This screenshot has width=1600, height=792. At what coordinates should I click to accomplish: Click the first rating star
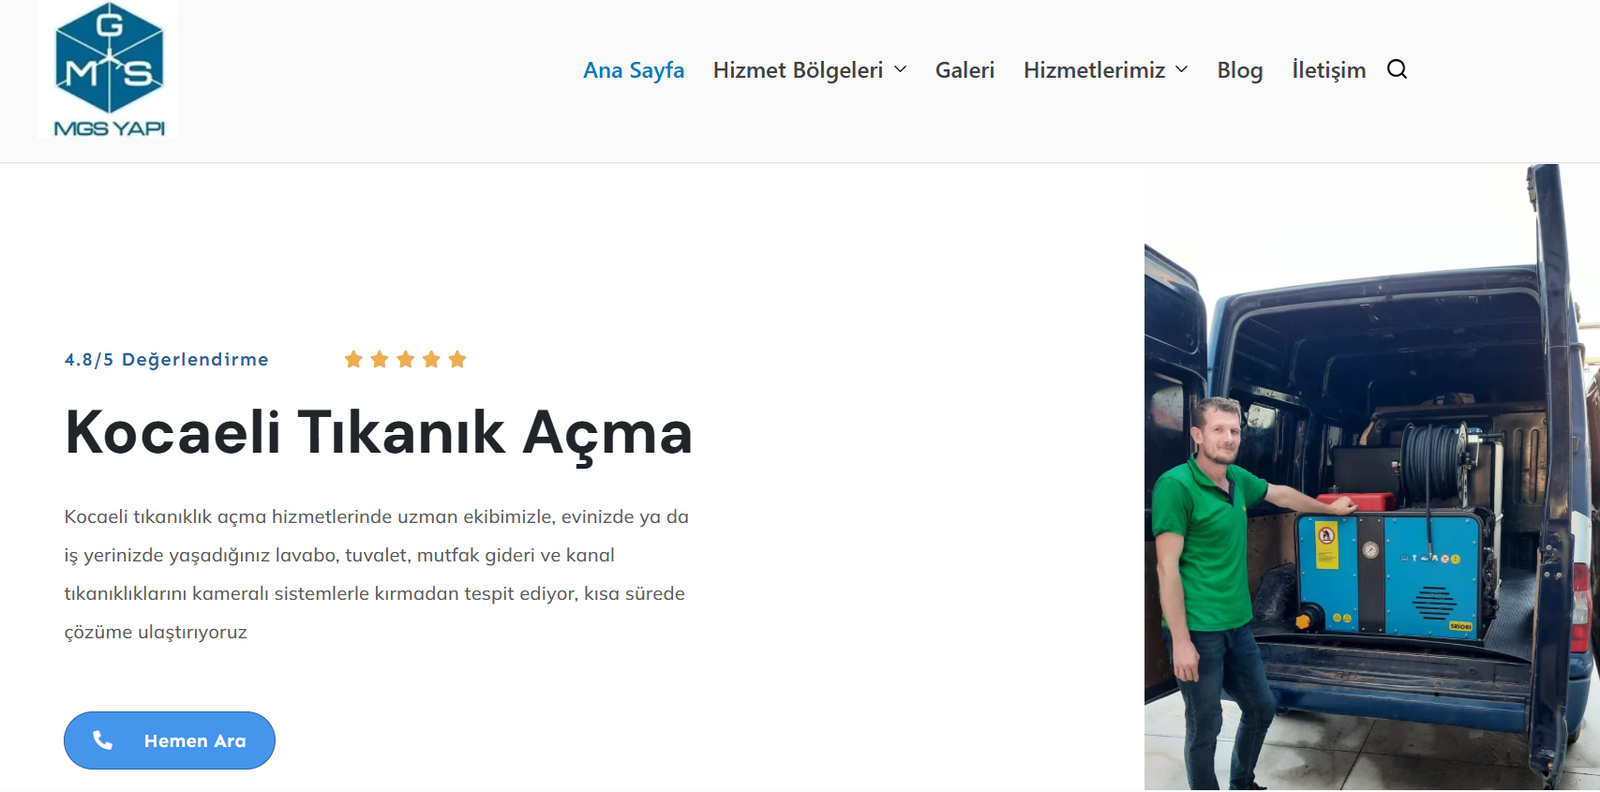click(353, 359)
